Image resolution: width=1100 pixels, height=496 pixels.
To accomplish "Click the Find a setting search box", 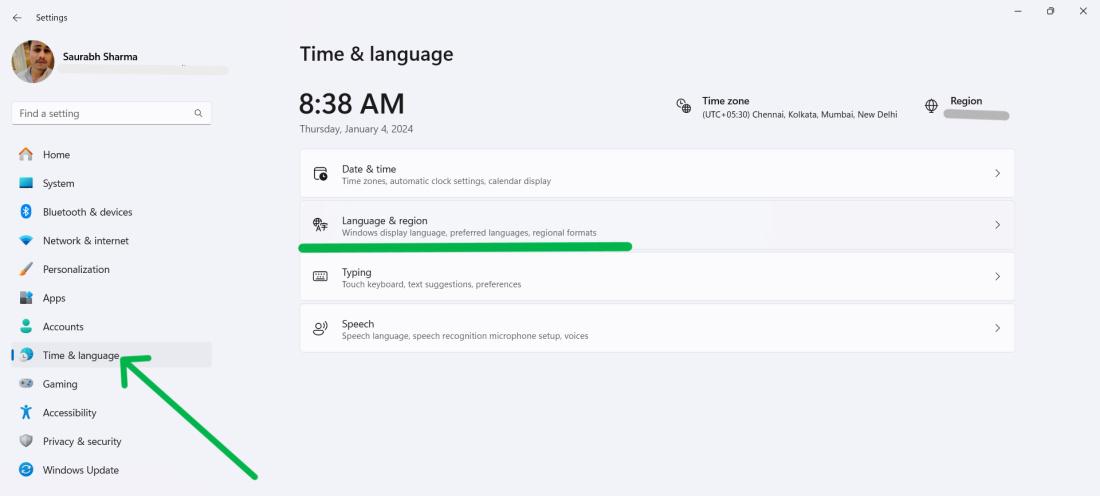I will click(x=100, y=114).
